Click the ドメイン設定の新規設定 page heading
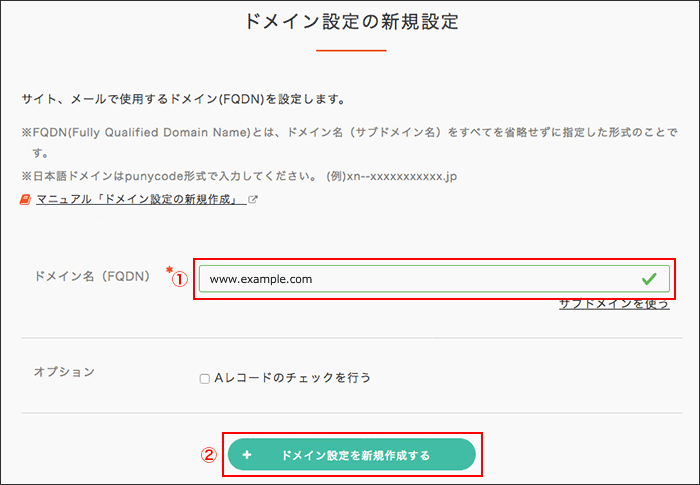 (350, 21)
